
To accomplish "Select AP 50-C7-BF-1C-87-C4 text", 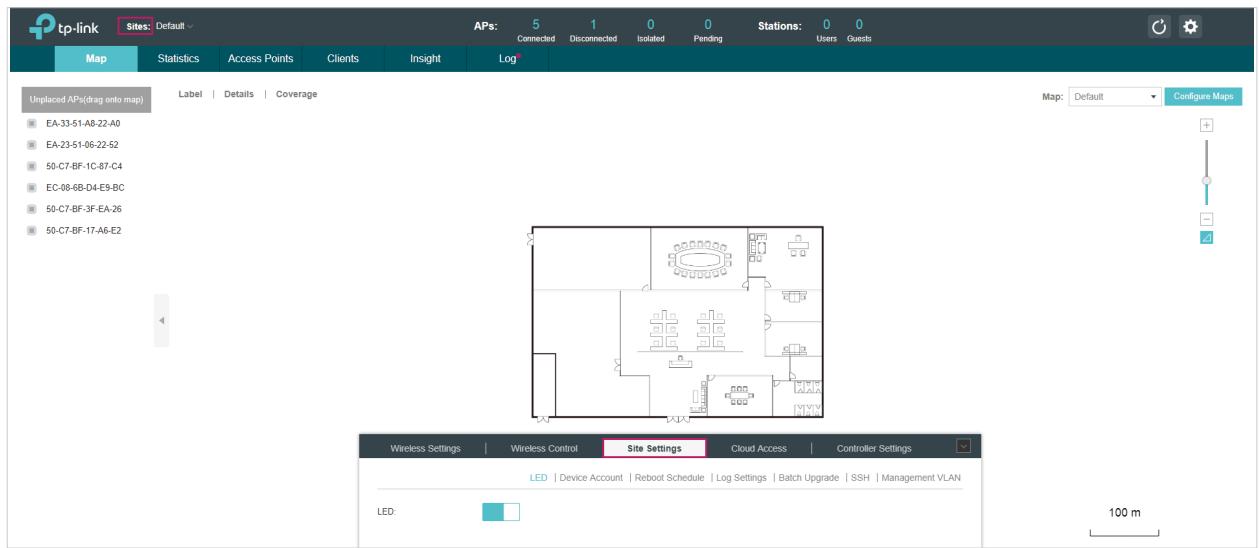I will (83, 166).
